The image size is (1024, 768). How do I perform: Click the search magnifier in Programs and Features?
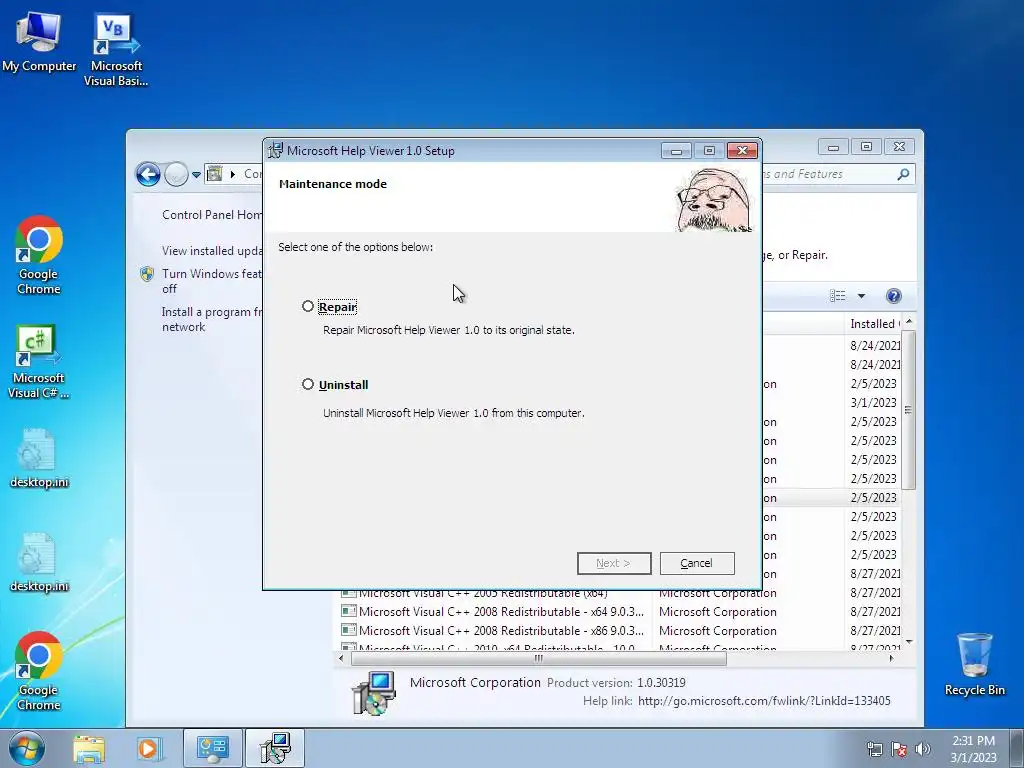903,174
